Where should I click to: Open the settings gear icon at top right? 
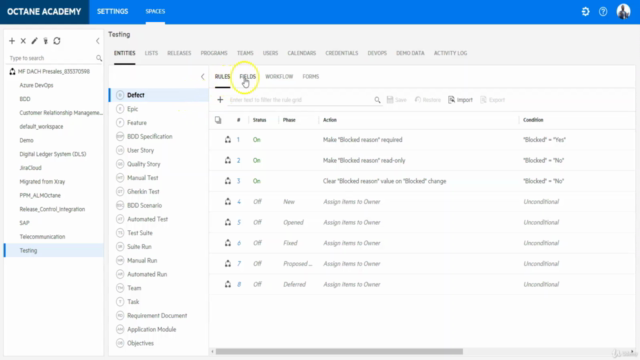coord(585,11)
